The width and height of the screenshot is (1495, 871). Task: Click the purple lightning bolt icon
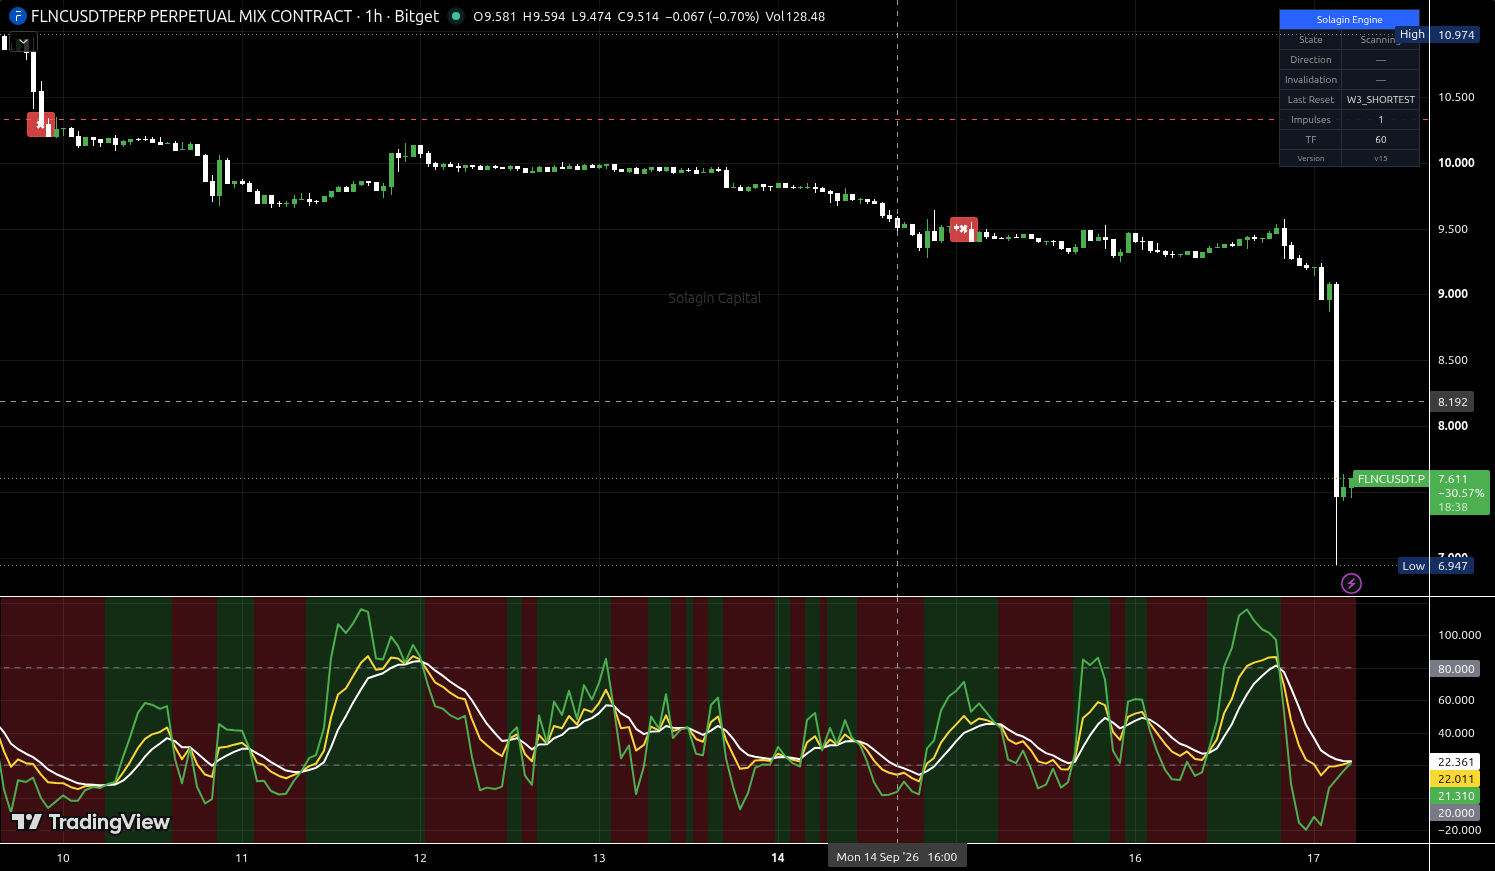tap(1351, 583)
